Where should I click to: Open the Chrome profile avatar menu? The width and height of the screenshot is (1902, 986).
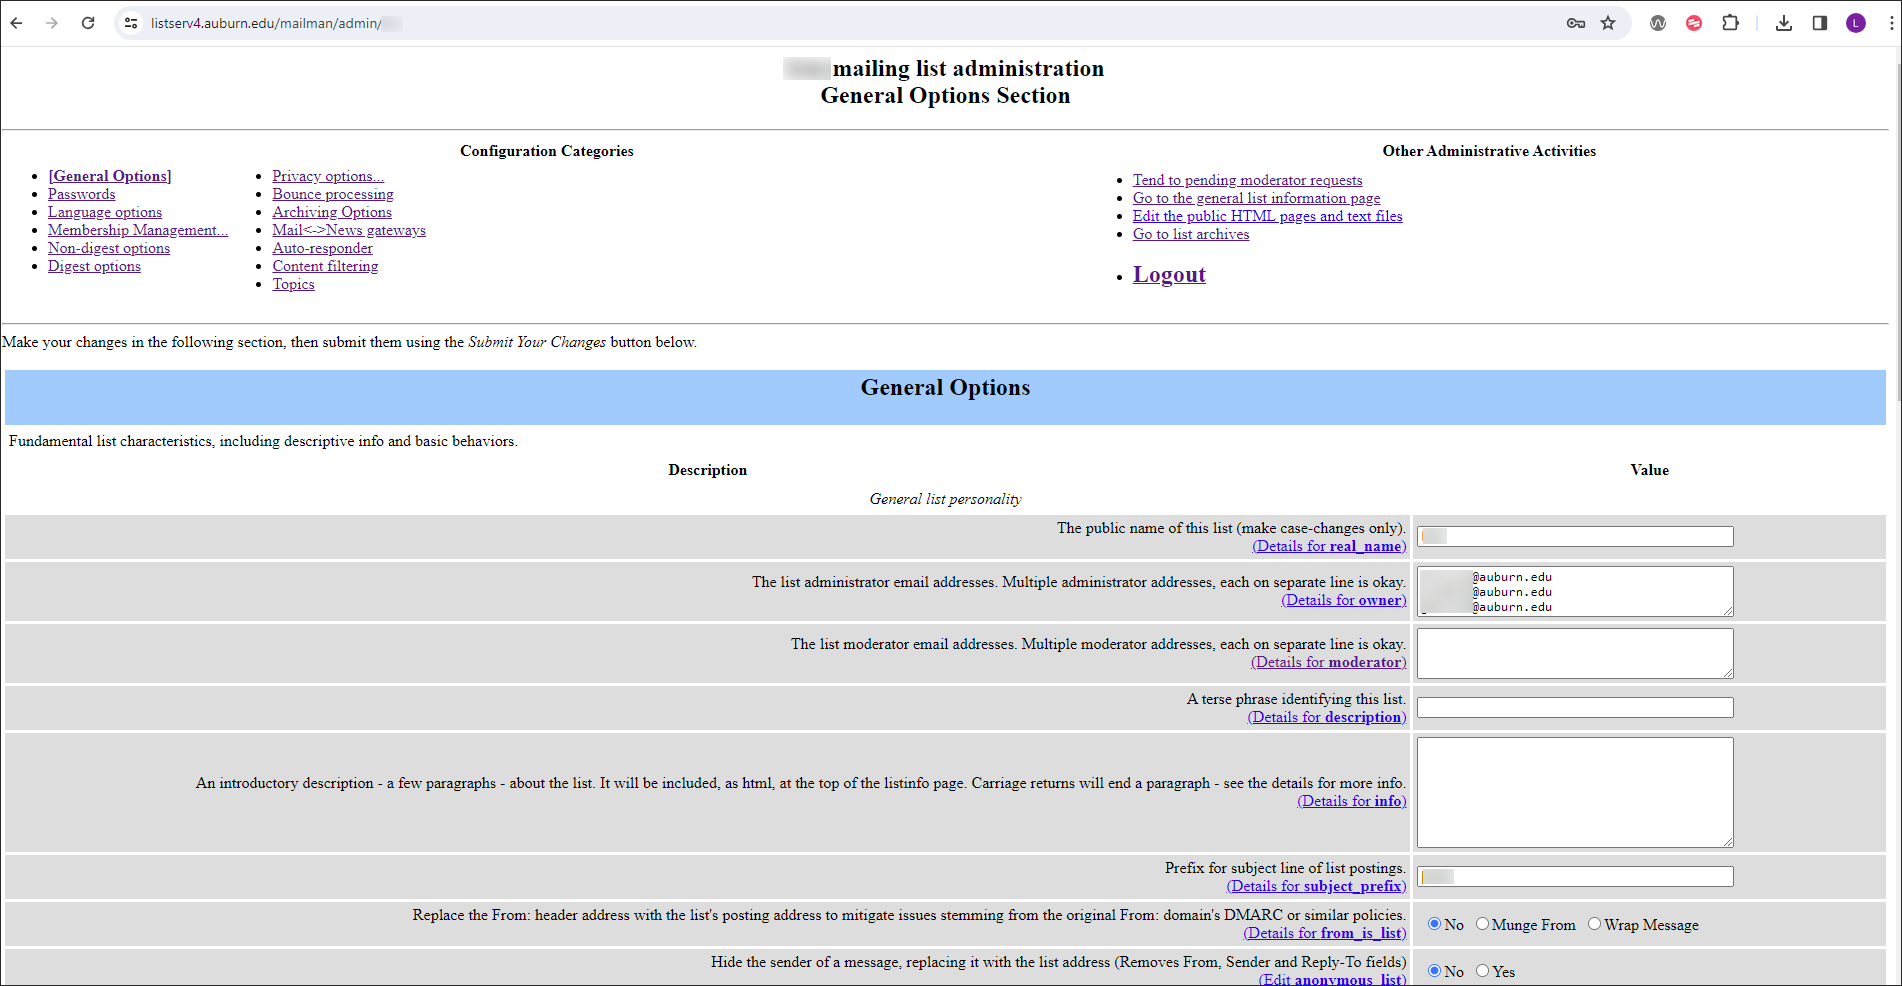[1856, 23]
